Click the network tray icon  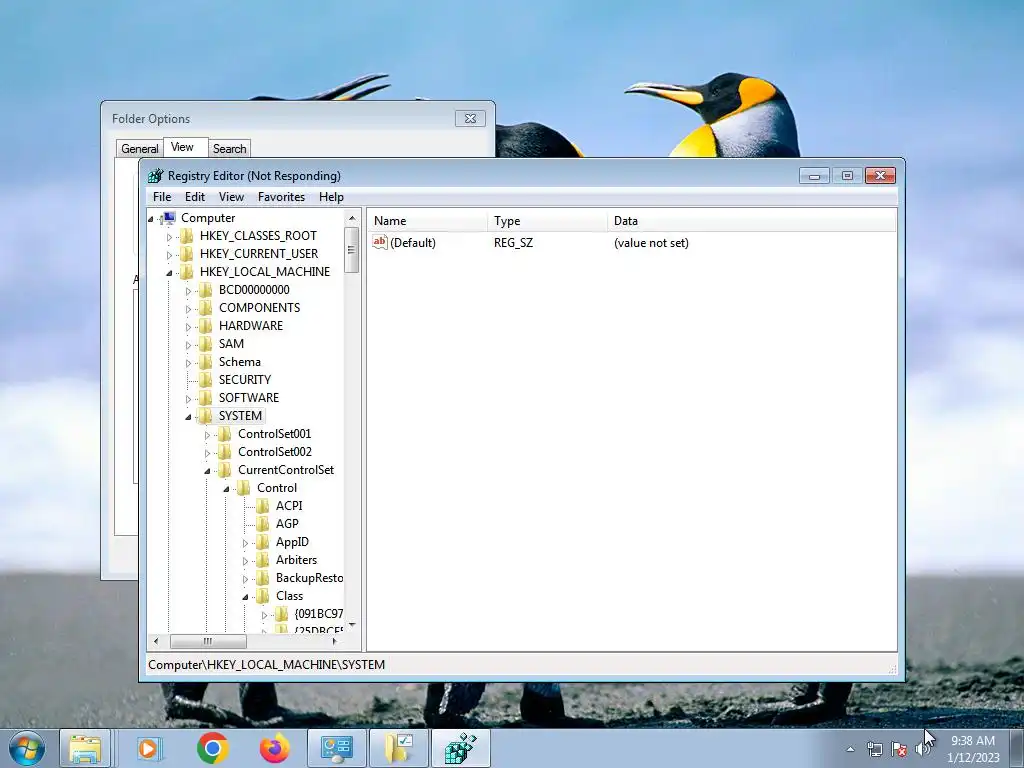(x=874, y=749)
